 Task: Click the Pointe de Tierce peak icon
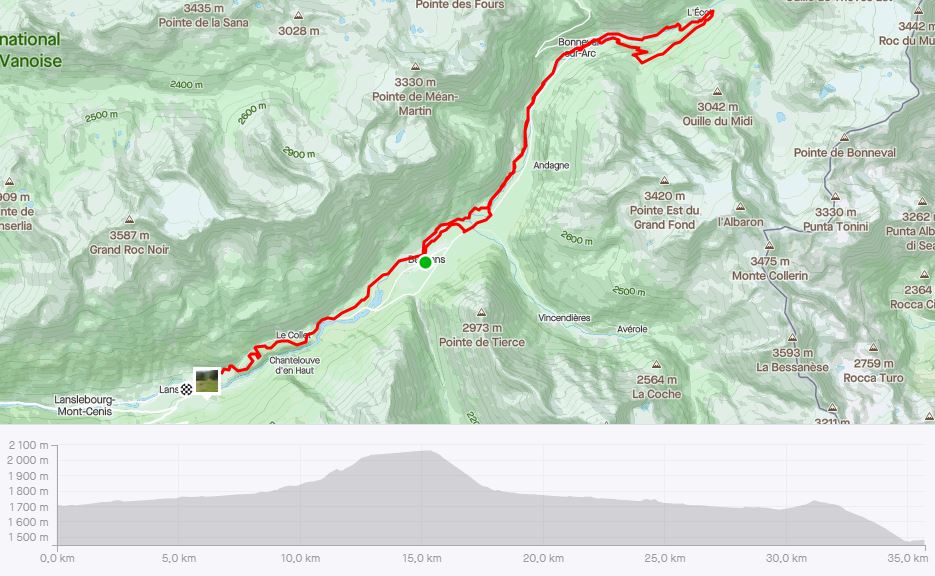click(481, 313)
